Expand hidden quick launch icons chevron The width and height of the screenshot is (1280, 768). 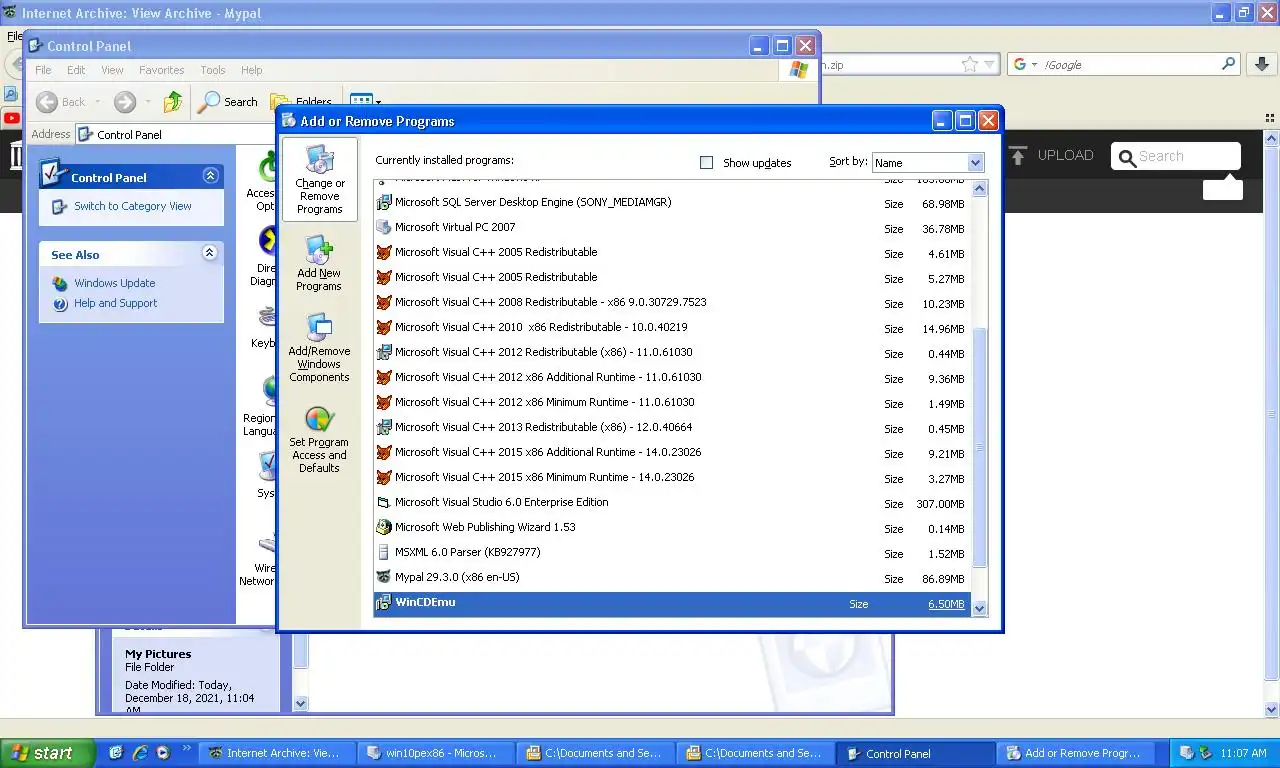(x=186, y=748)
